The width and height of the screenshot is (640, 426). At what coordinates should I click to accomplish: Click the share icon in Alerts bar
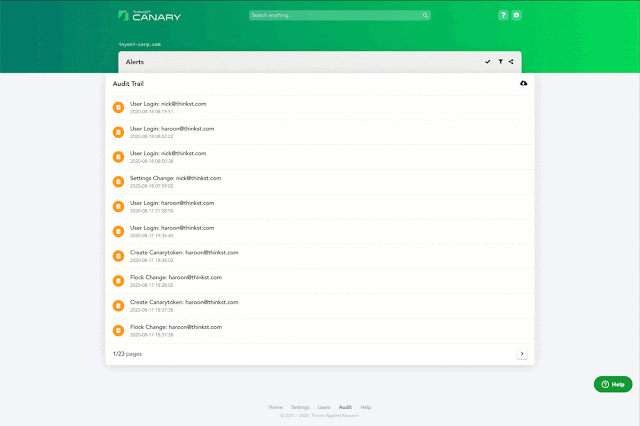pos(511,62)
